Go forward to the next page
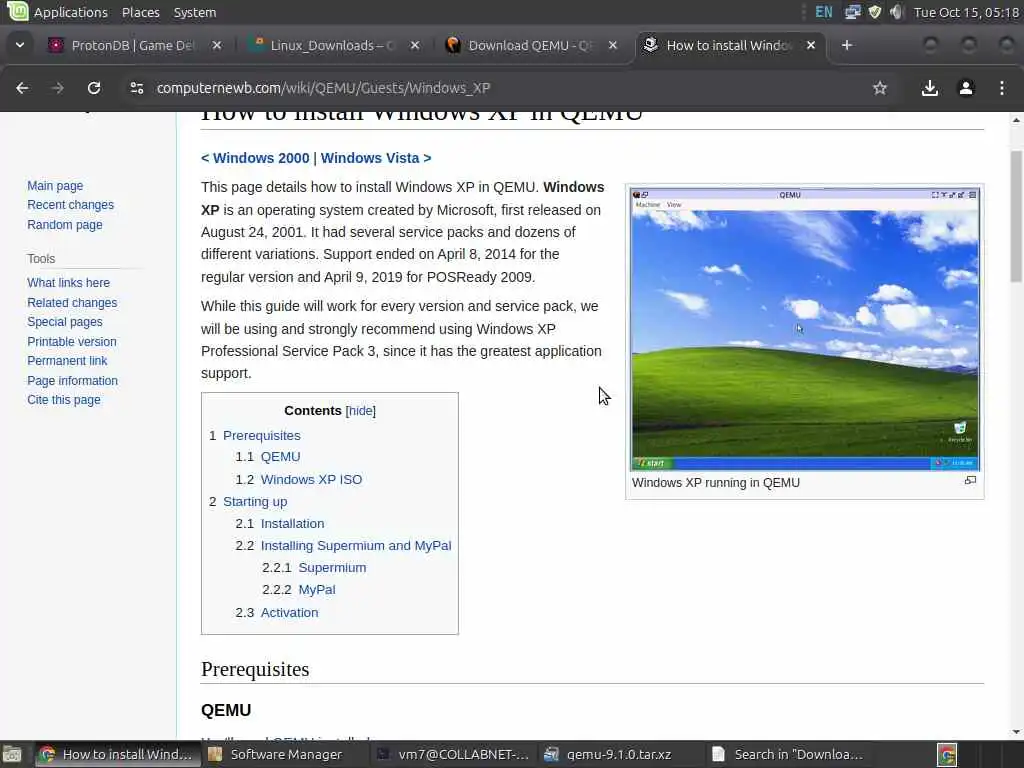 tap(57, 88)
